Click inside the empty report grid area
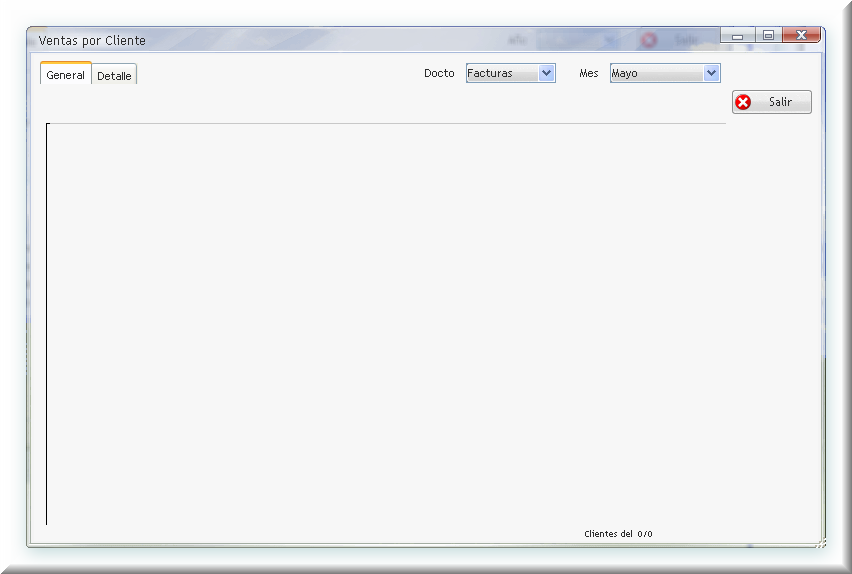This screenshot has width=852, height=574. coord(385,320)
